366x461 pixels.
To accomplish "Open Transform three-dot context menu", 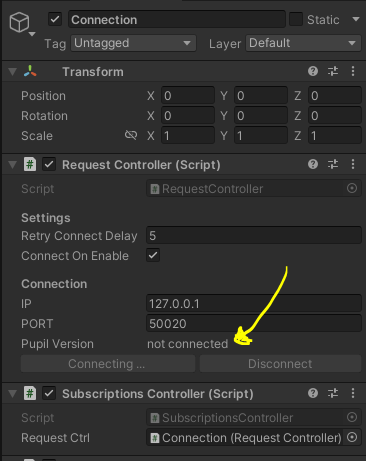I will click(353, 71).
